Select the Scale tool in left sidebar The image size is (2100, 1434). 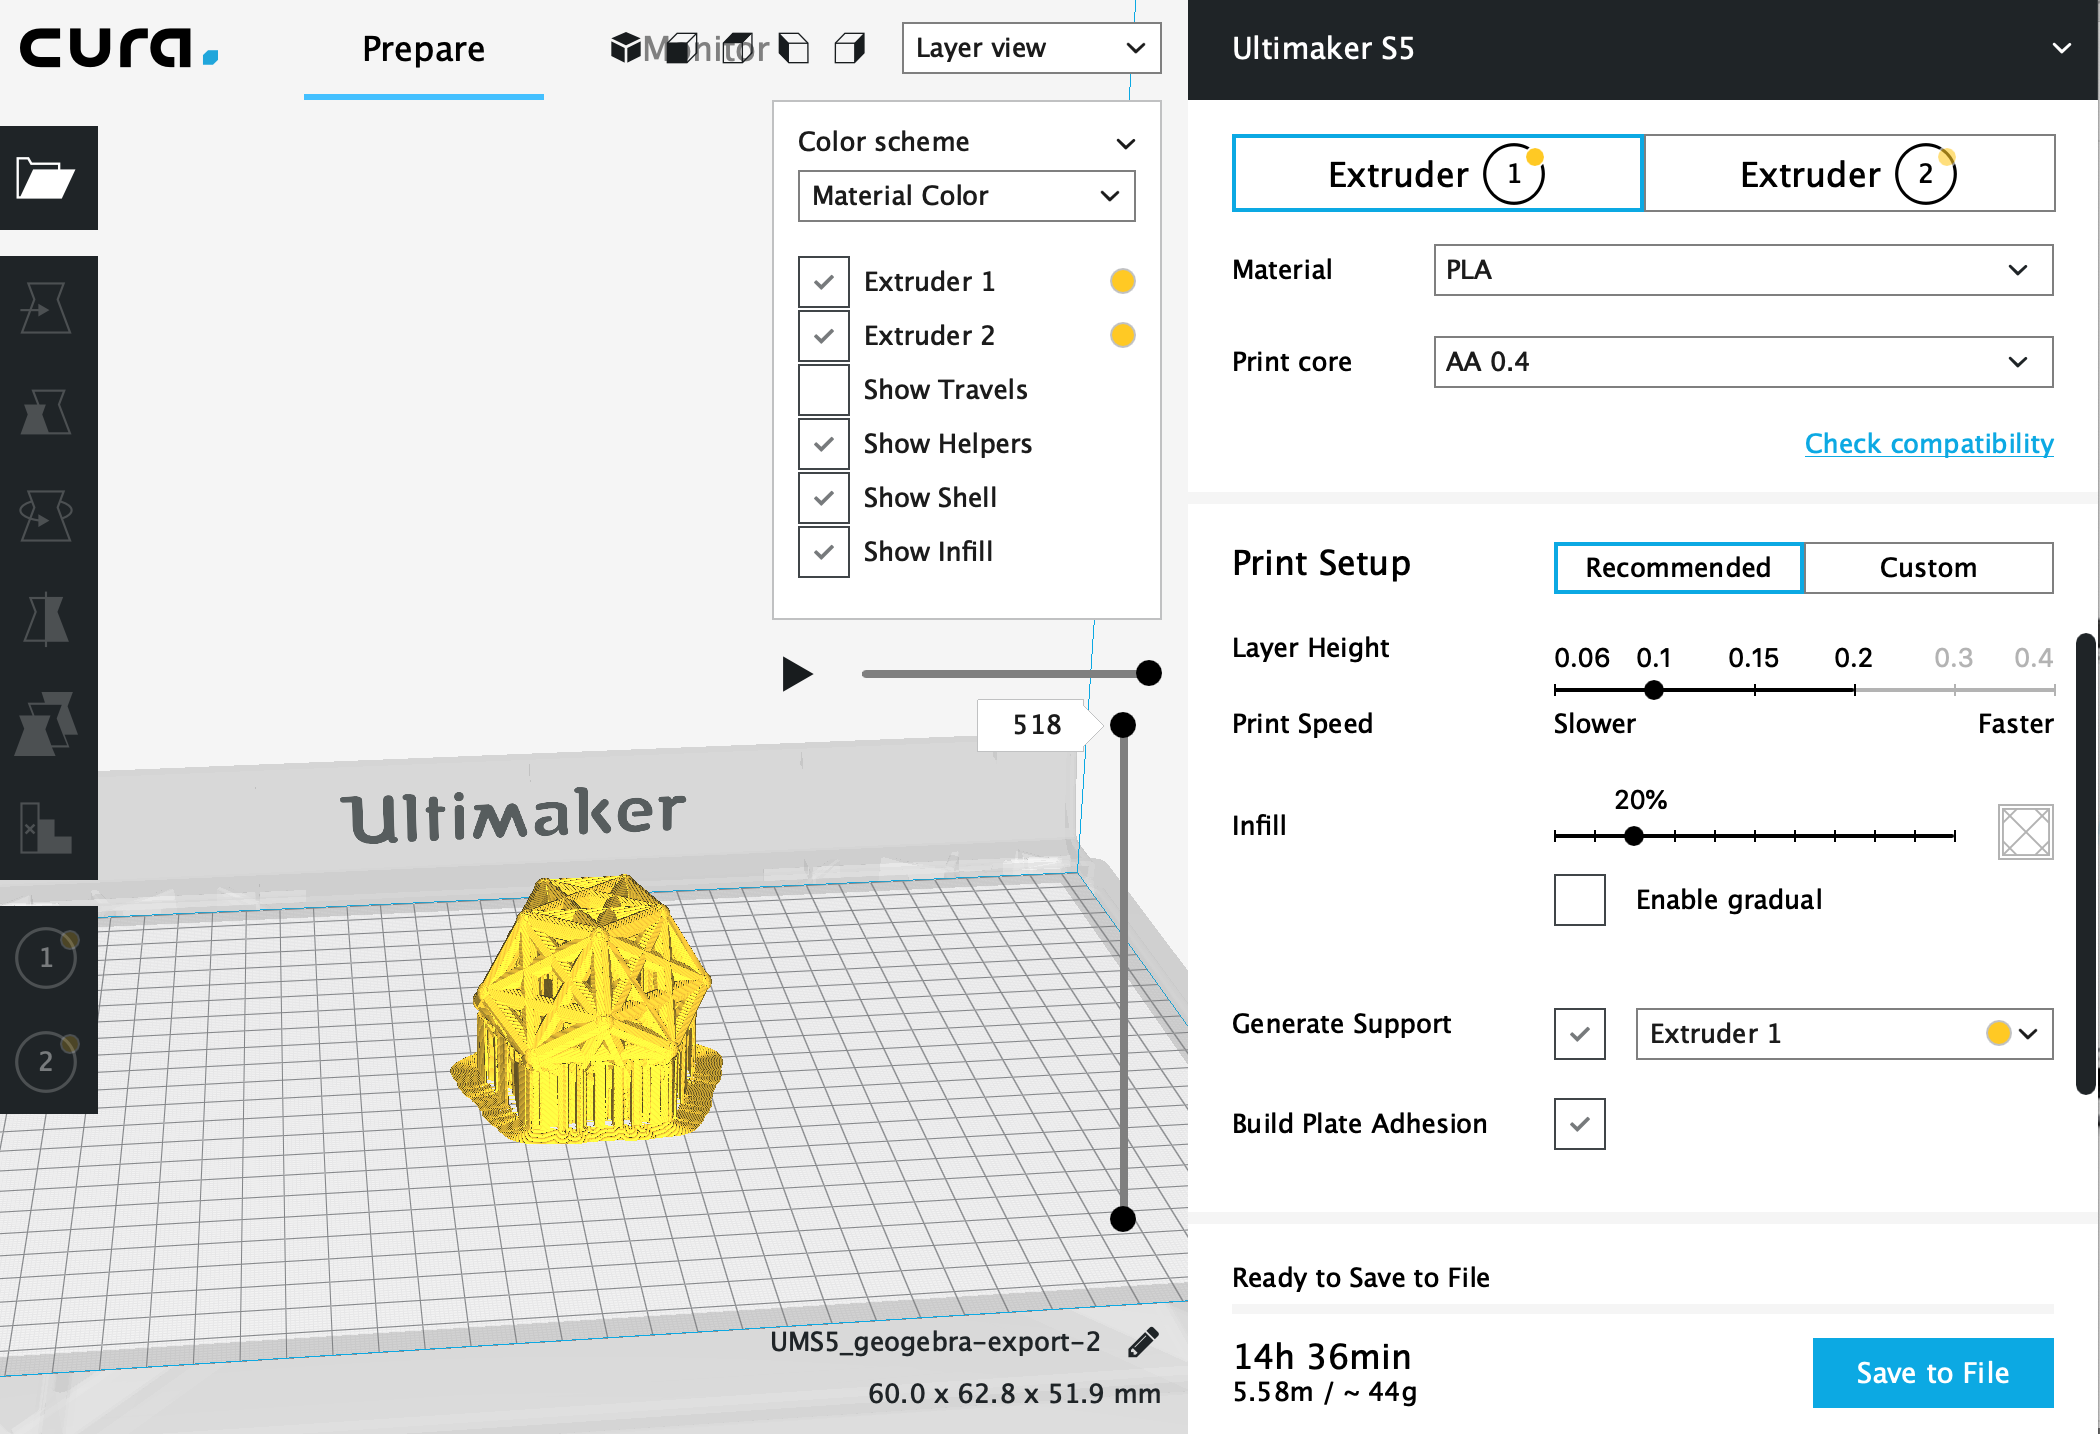pos(46,411)
